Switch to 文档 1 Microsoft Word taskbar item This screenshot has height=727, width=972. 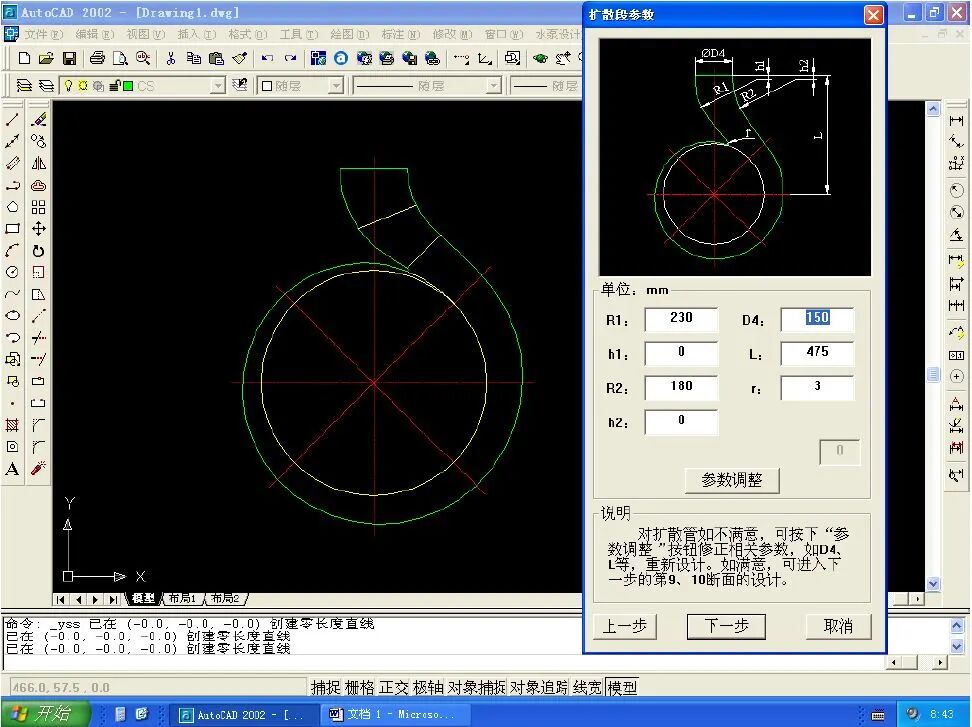pyautogui.click(x=396, y=715)
